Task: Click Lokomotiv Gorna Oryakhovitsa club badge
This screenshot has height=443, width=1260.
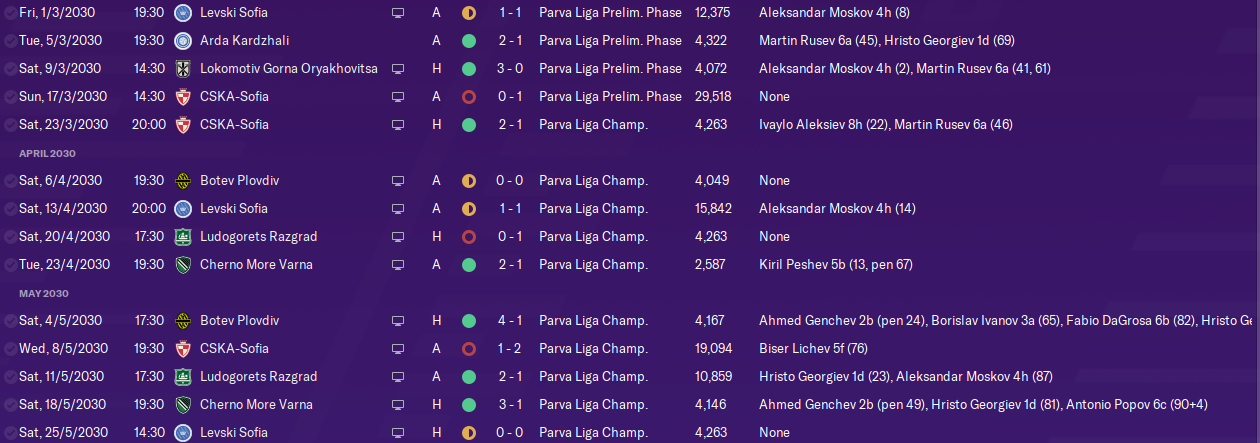Action: tap(182, 69)
